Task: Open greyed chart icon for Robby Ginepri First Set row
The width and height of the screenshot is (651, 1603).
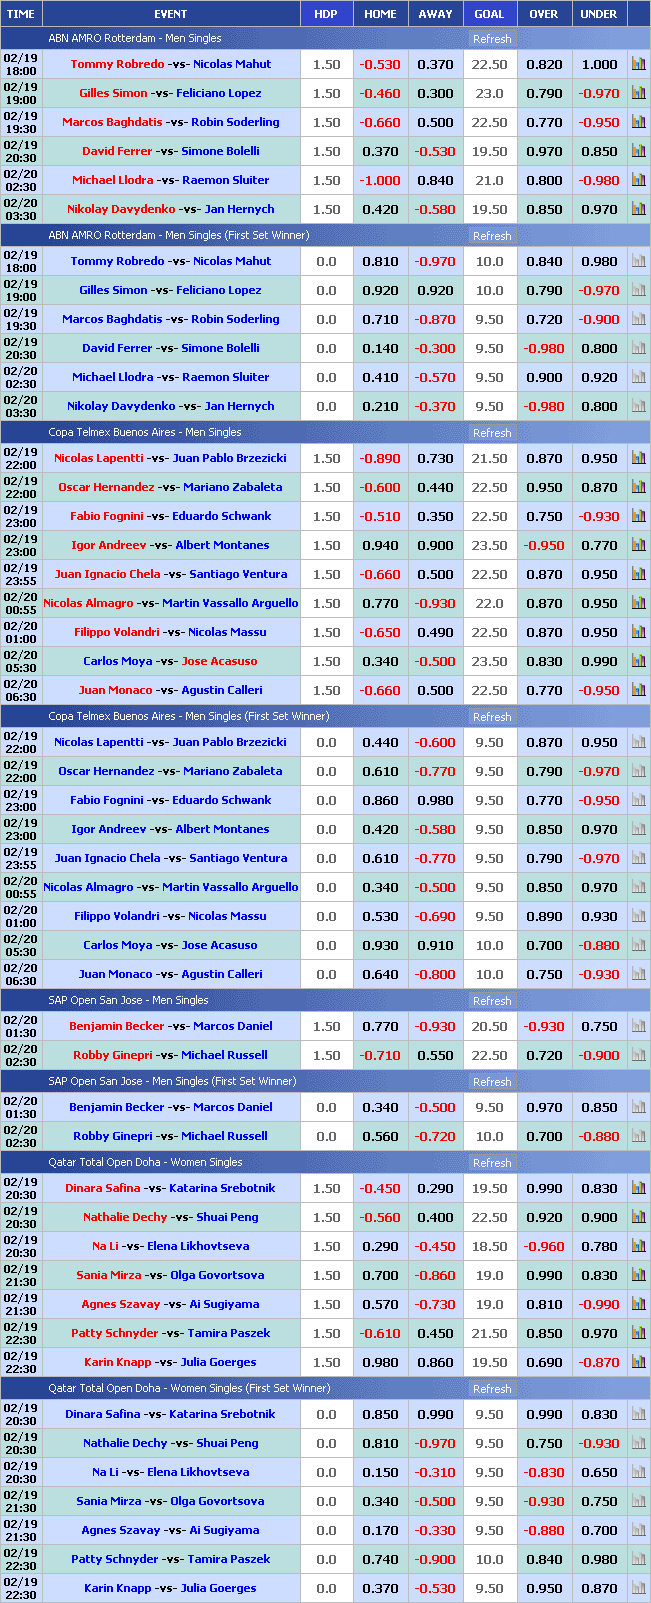Action: 638,1136
